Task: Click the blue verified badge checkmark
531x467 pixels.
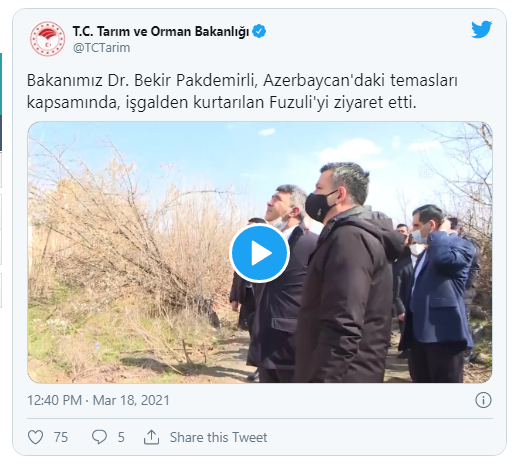Action: click(x=259, y=31)
